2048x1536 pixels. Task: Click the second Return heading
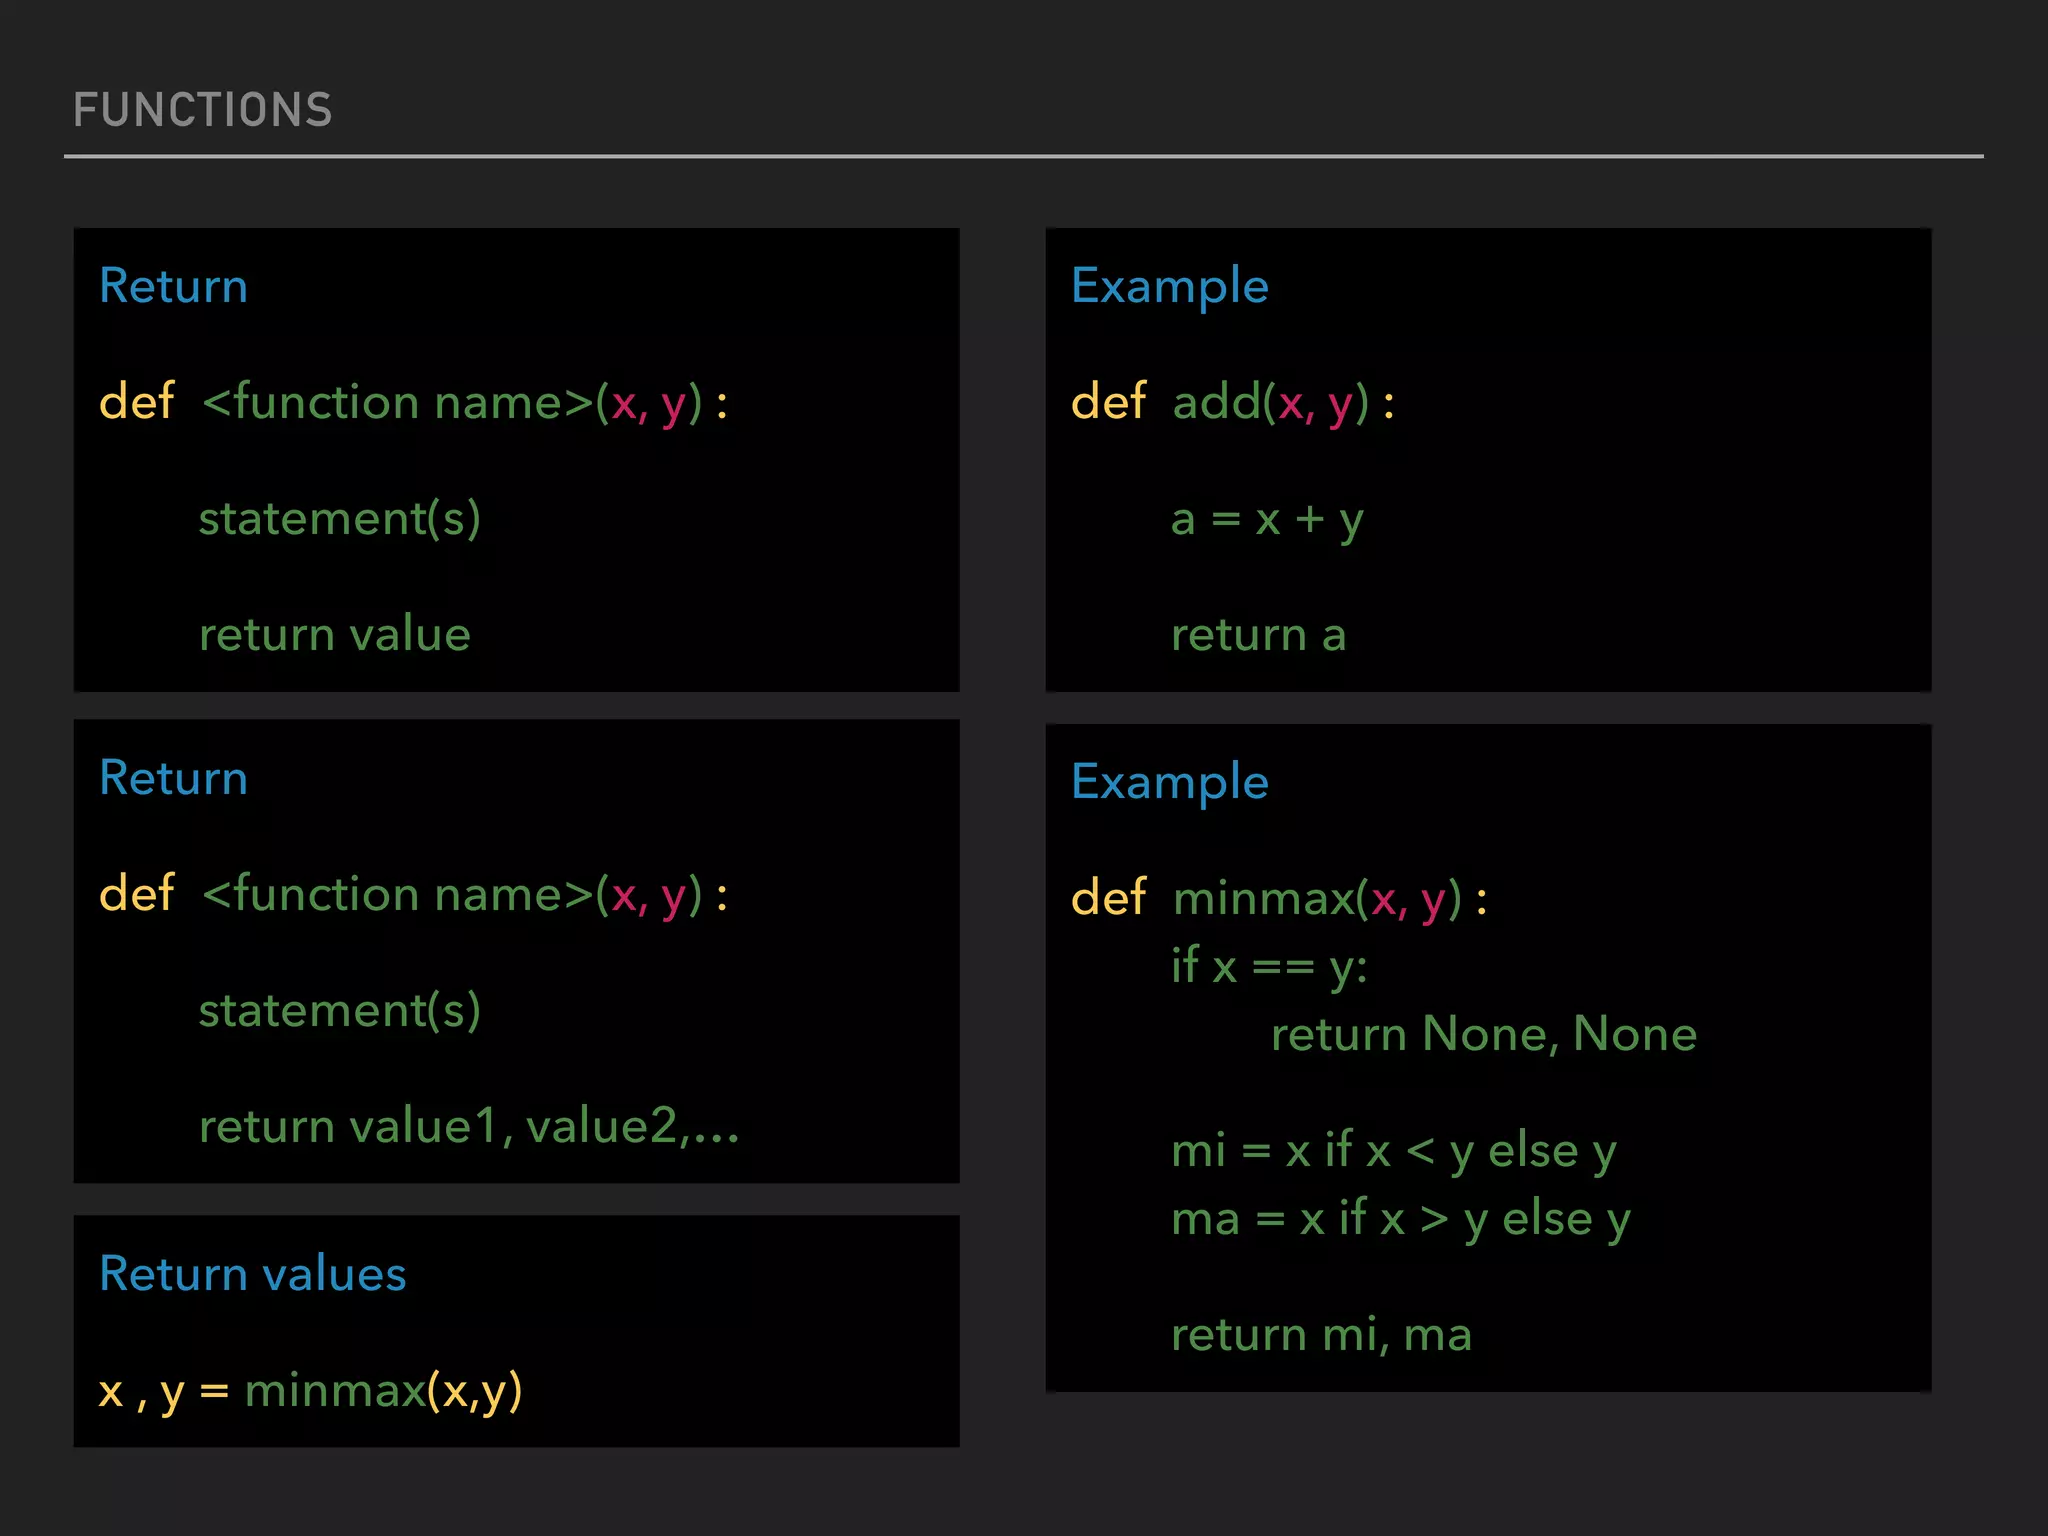point(173,778)
